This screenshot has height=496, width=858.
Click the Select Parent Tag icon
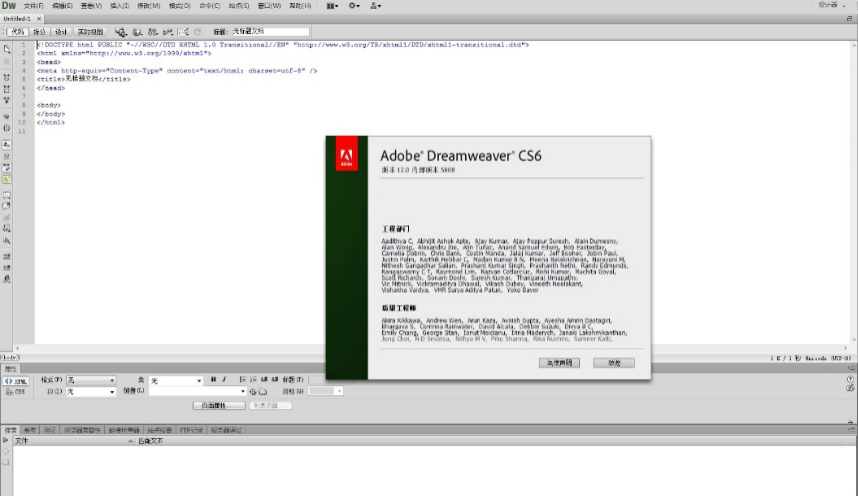(7, 117)
